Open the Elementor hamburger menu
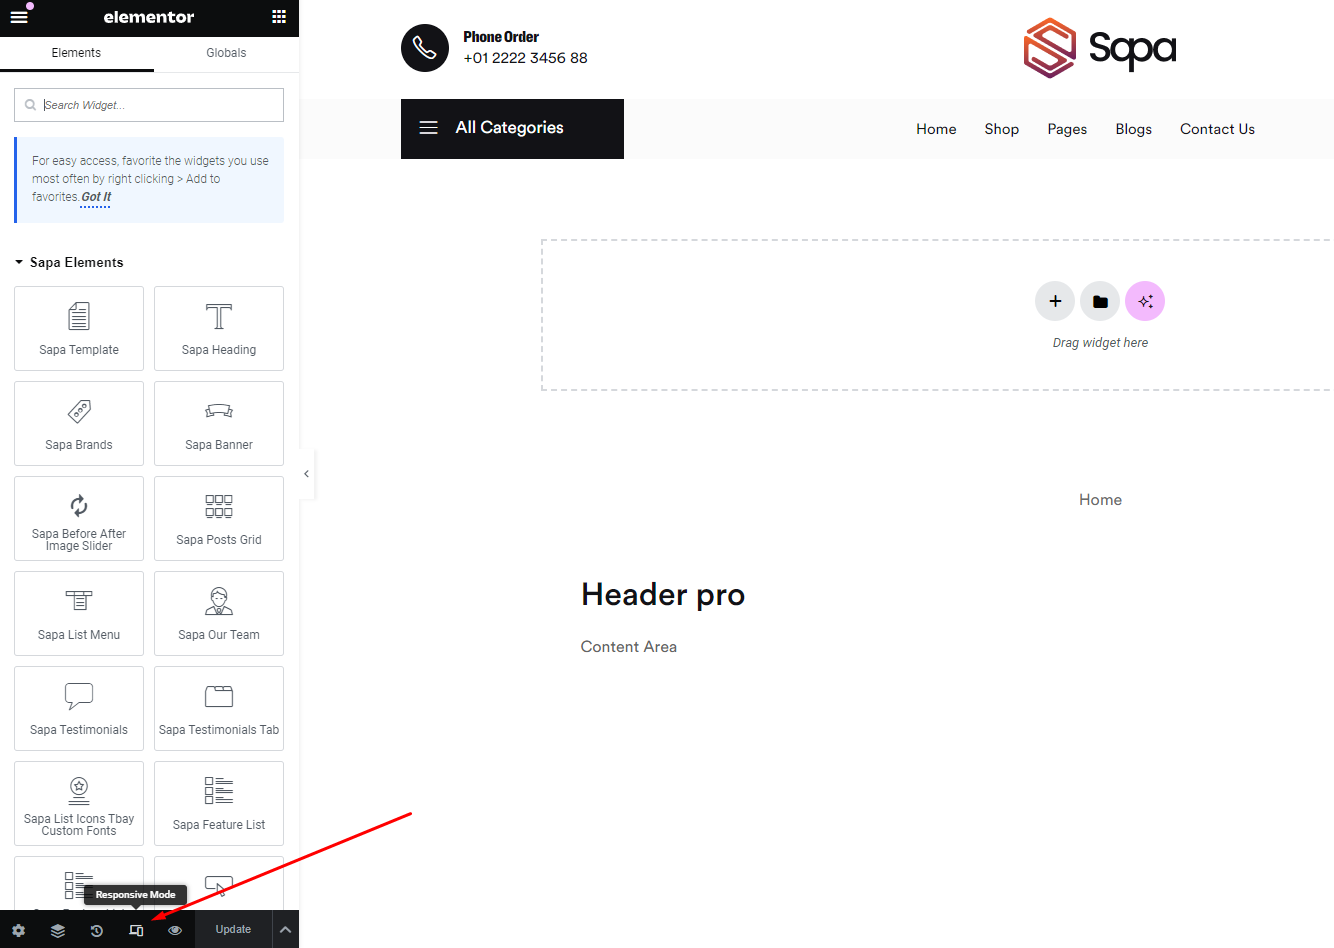Viewport: 1334px width, 948px height. (19, 17)
